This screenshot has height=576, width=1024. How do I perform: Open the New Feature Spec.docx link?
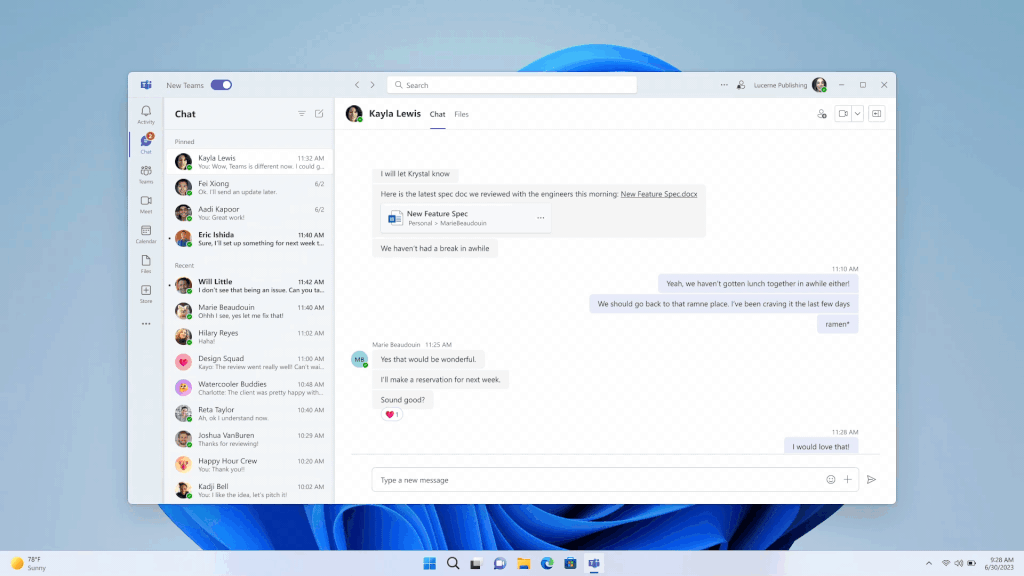coord(660,194)
